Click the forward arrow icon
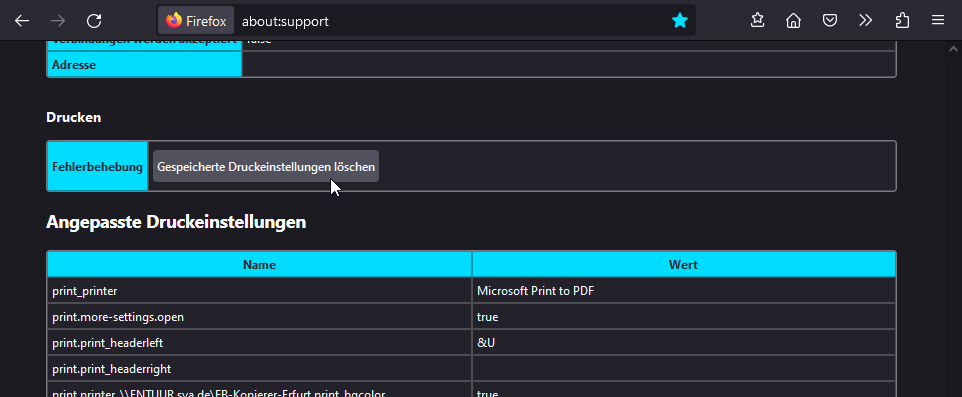Image resolution: width=962 pixels, height=397 pixels. 58,21
